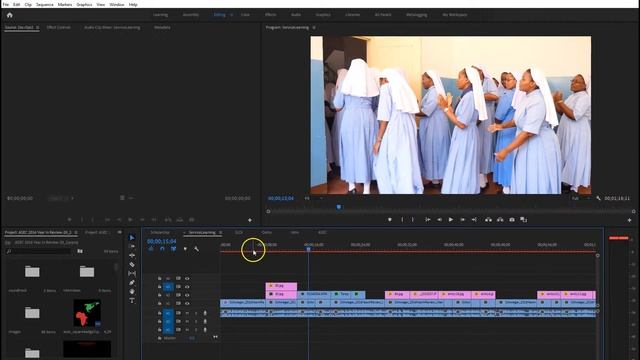Select the Selection tool arrow

132,238
